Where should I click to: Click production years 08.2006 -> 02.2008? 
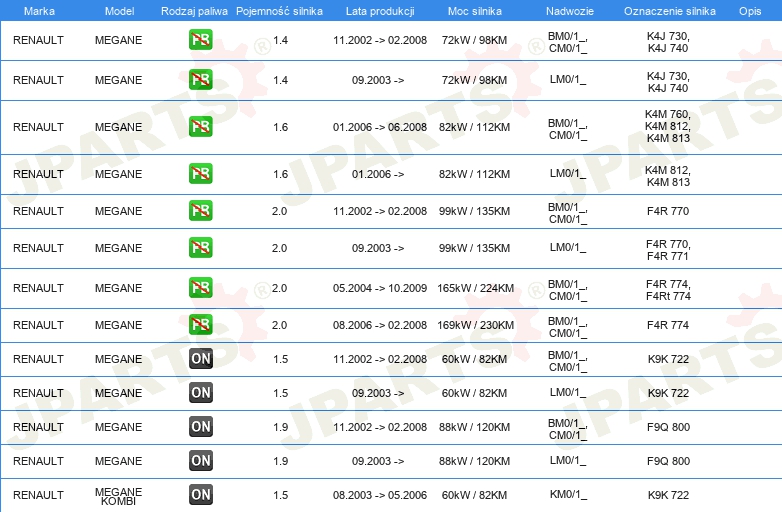(380, 325)
